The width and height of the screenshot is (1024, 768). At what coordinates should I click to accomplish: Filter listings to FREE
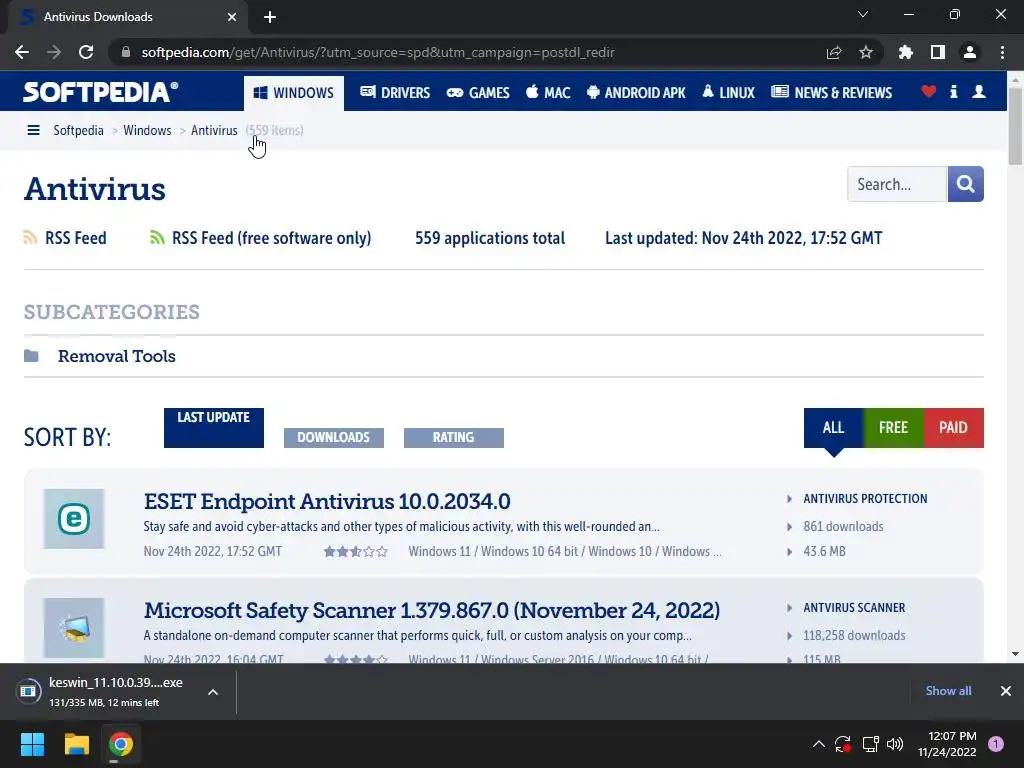click(893, 428)
